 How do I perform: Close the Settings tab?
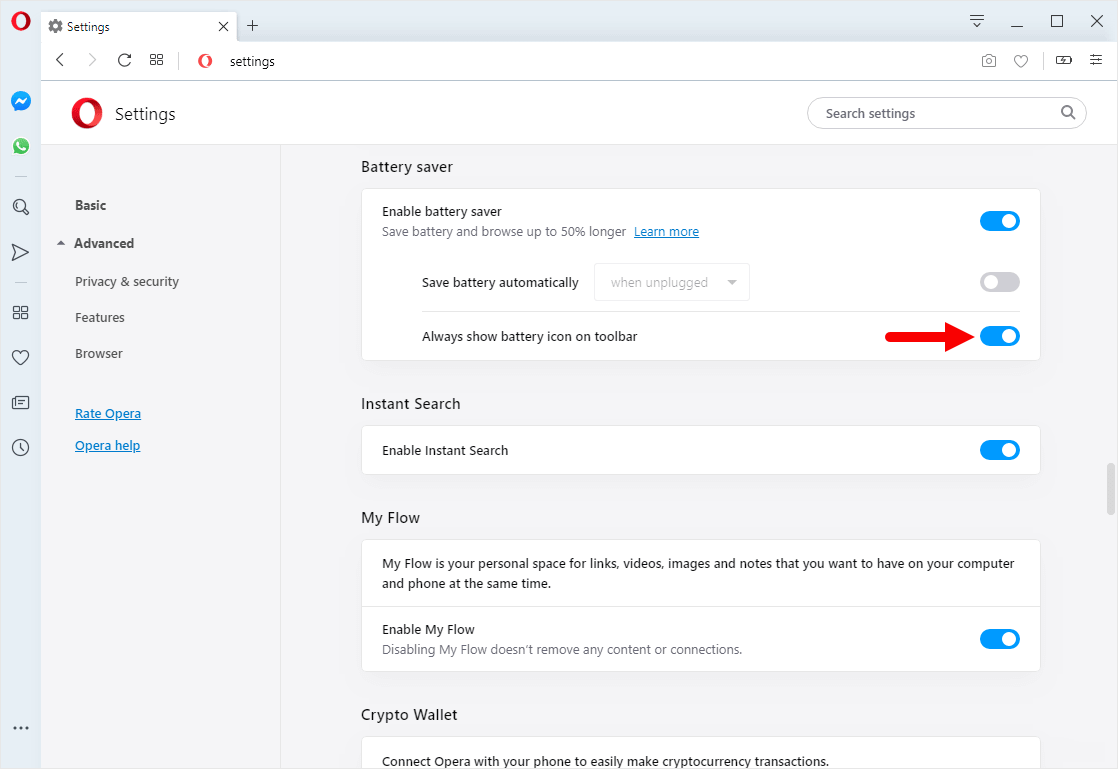(223, 26)
